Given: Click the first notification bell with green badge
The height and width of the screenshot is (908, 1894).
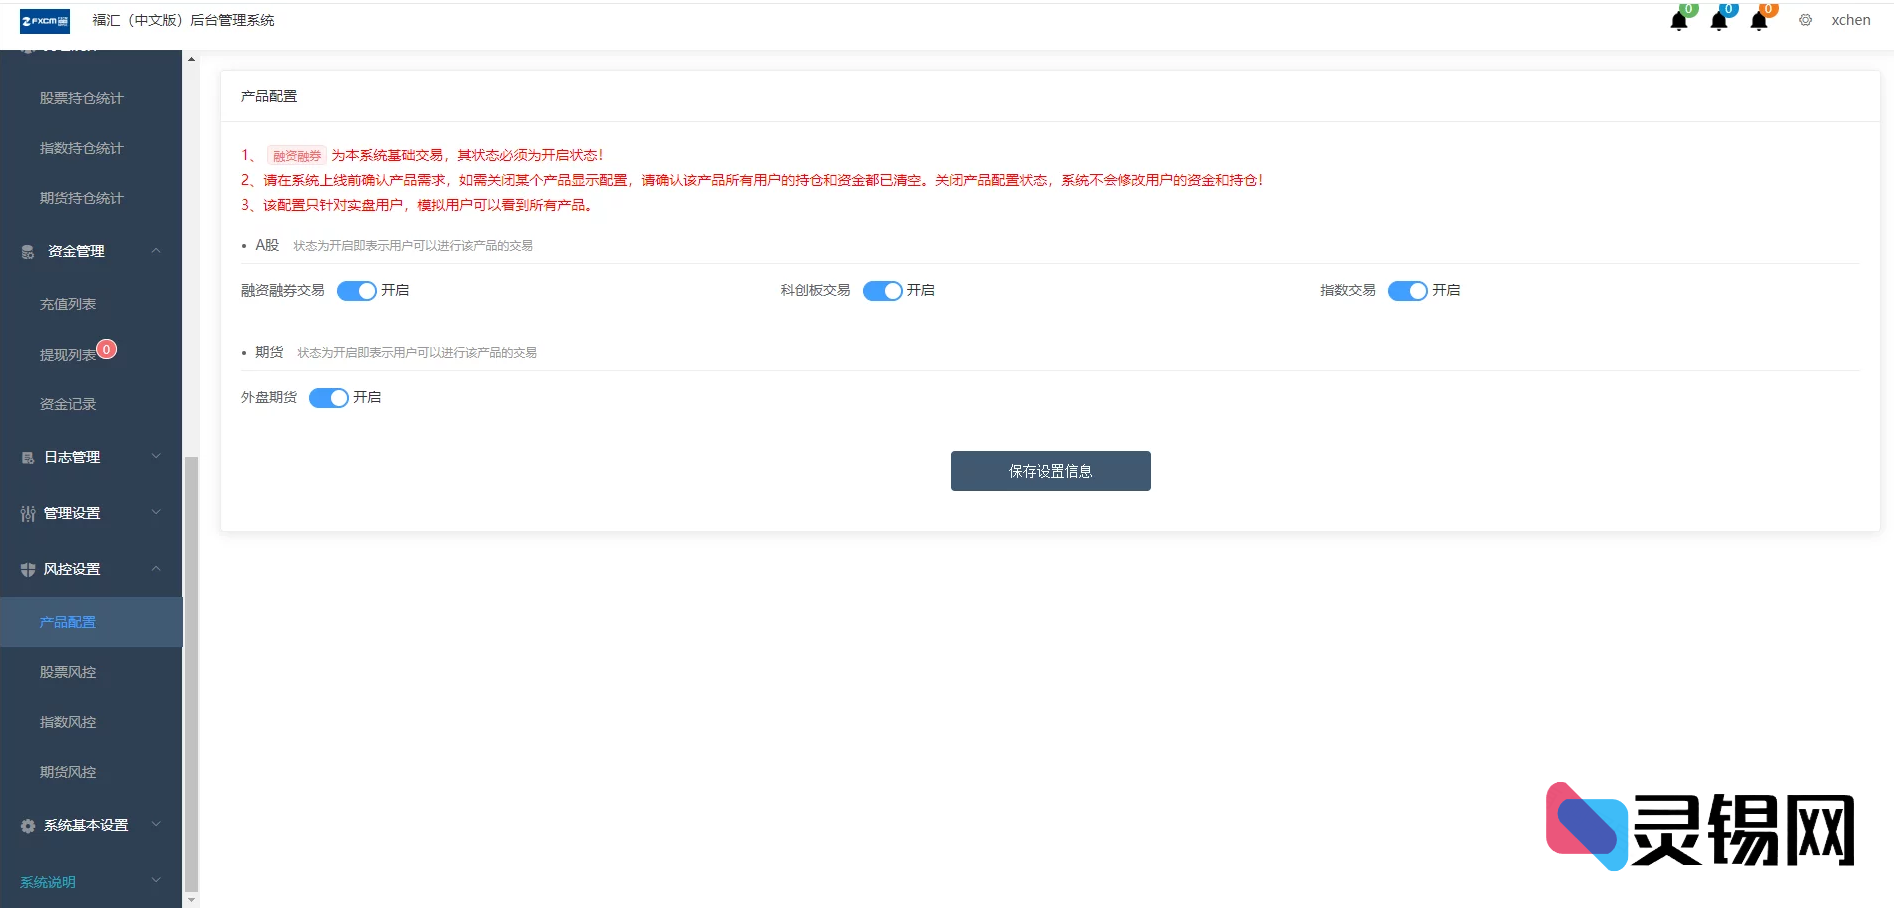Looking at the screenshot, I should pos(1679,21).
